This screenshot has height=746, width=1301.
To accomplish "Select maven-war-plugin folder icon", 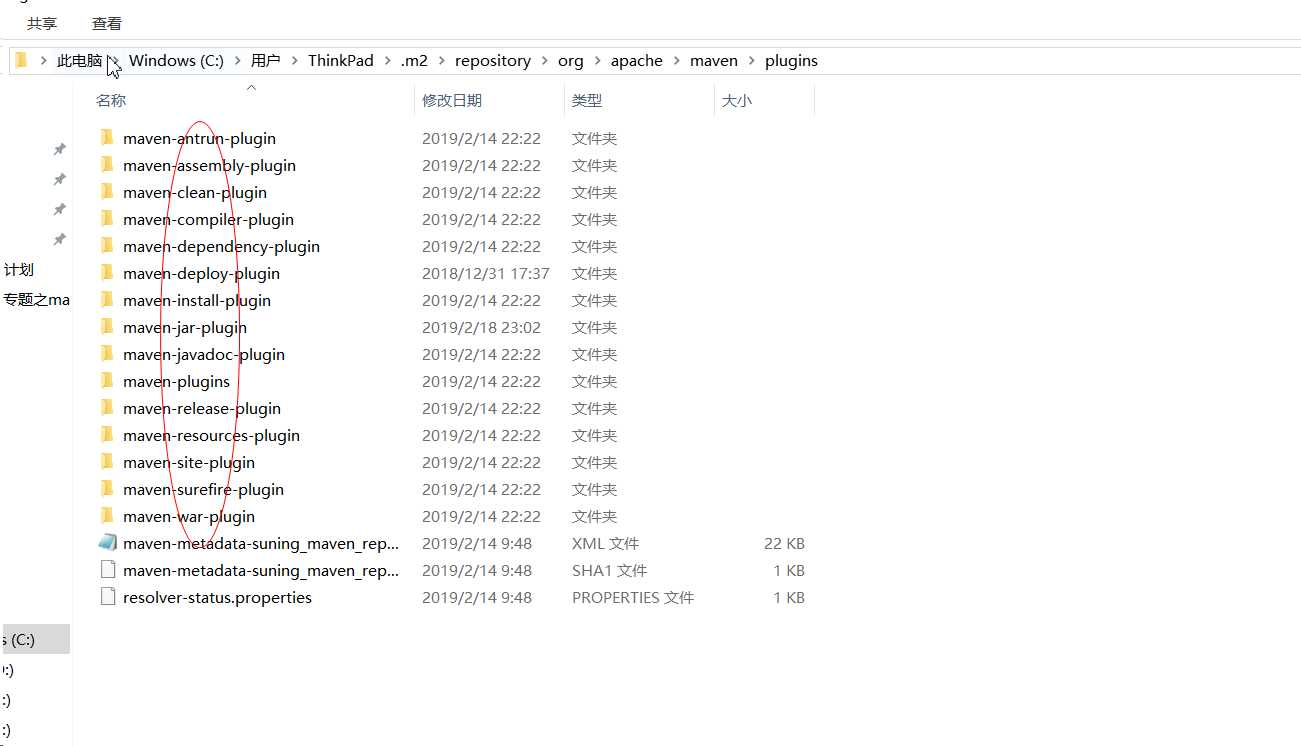I will [x=108, y=516].
